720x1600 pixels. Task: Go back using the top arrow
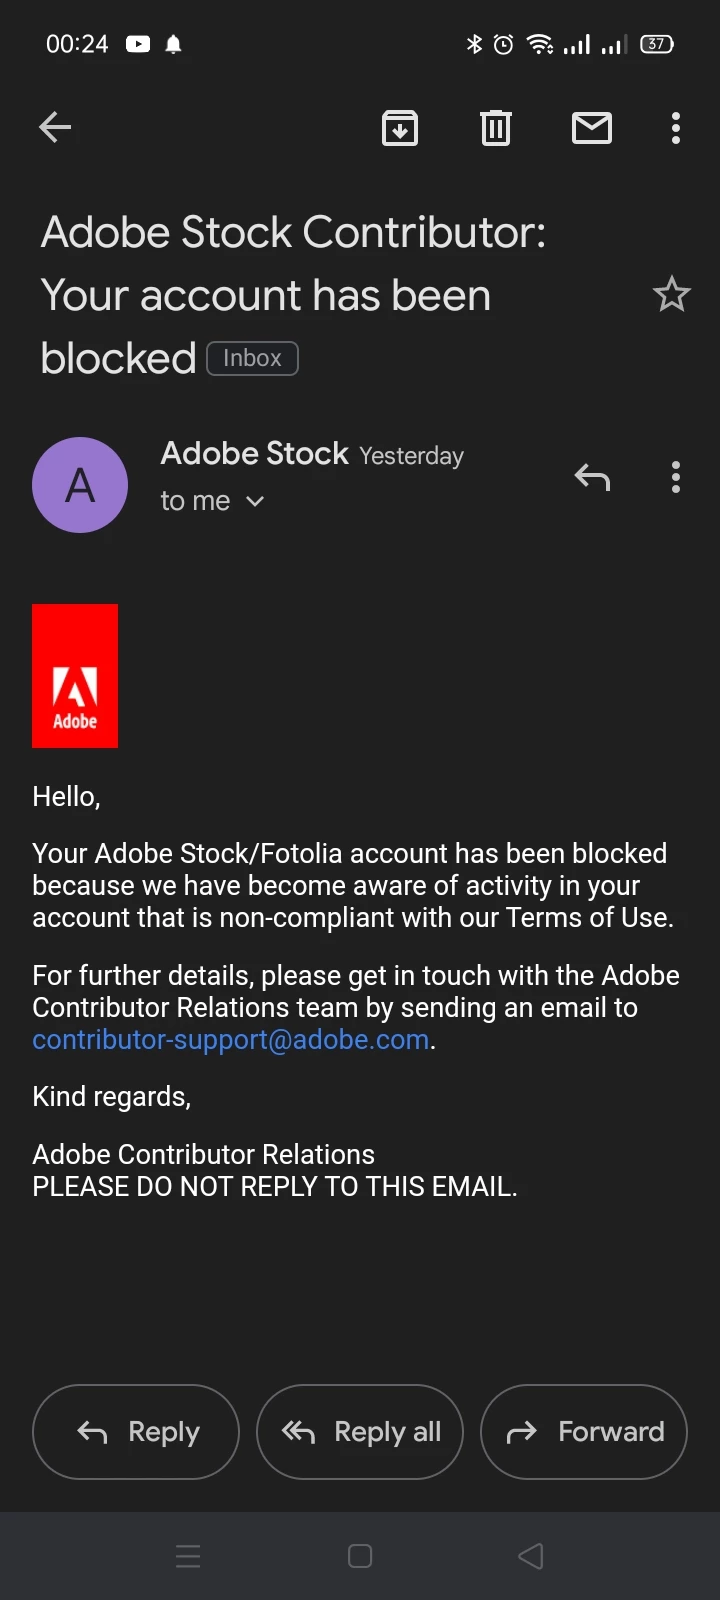pyautogui.click(x=55, y=127)
